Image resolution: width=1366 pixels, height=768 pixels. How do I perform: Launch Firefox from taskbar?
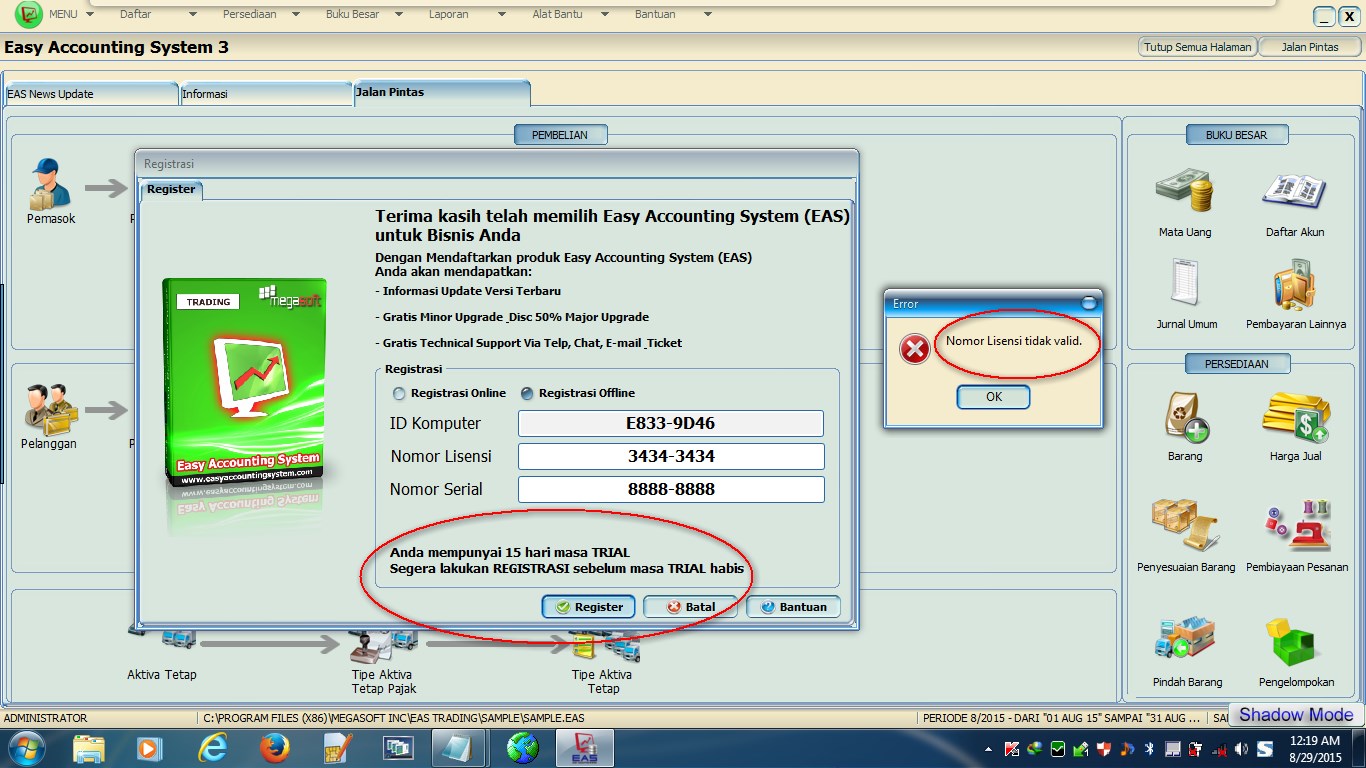click(x=274, y=748)
